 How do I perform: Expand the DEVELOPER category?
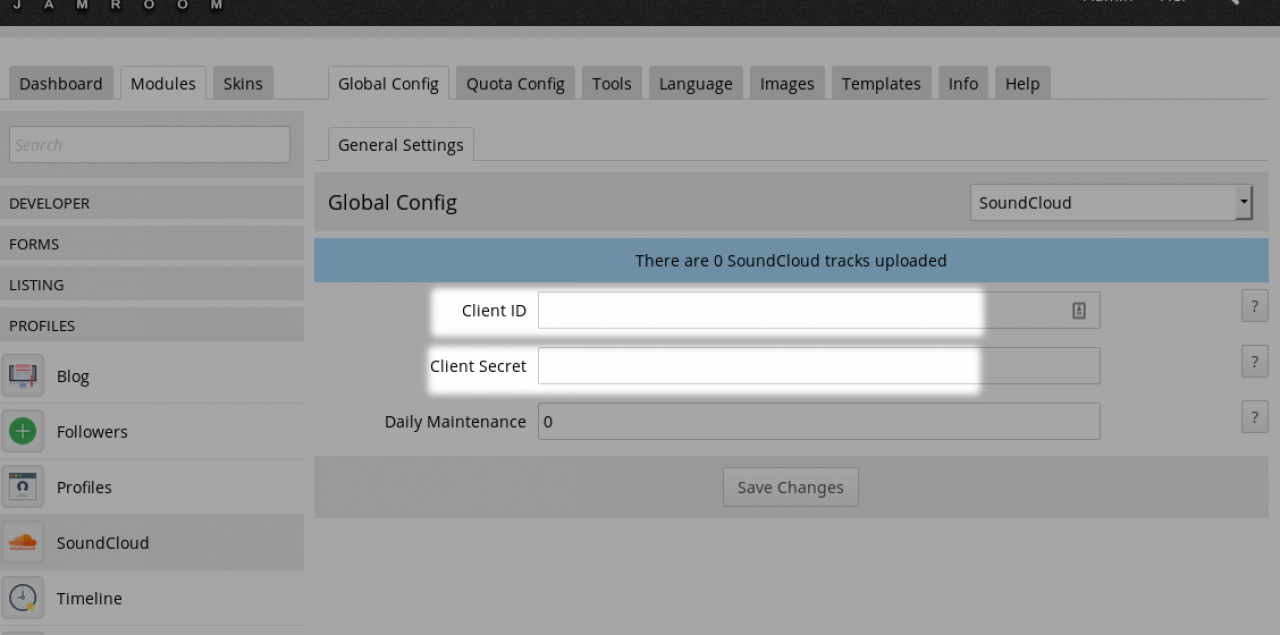point(152,203)
